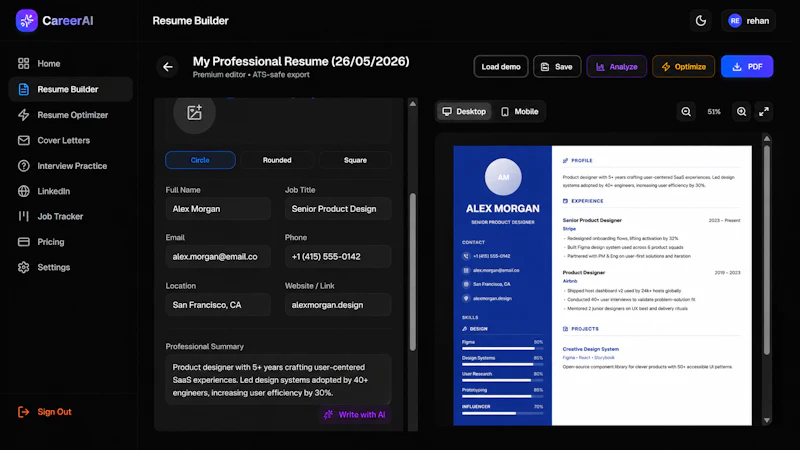This screenshot has width=800, height=450.
Task: Open the rehan user profile menu
Action: [748, 21]
